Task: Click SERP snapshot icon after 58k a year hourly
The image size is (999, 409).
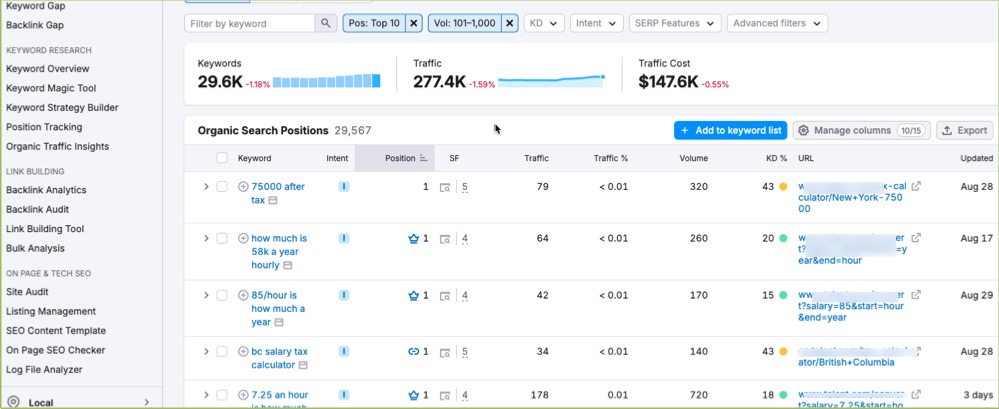Action: tap(287, 265)
